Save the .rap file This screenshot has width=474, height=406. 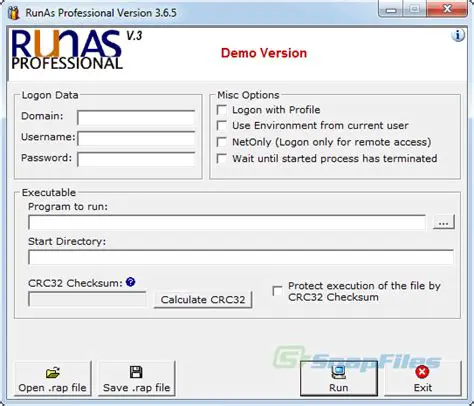[136, 379]
